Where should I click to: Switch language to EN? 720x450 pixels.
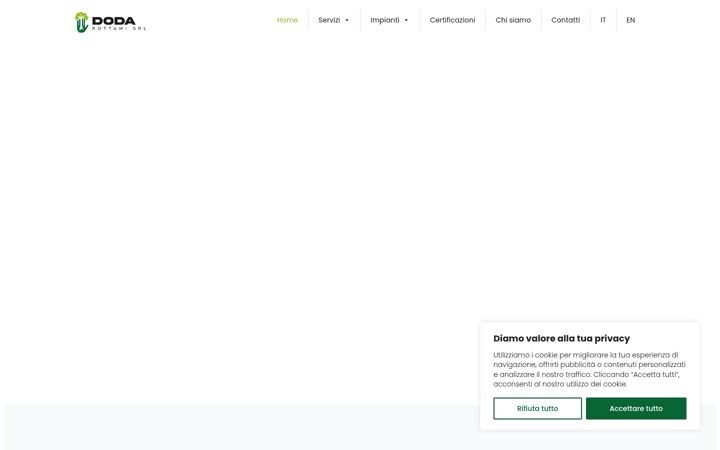pos(630,20)
